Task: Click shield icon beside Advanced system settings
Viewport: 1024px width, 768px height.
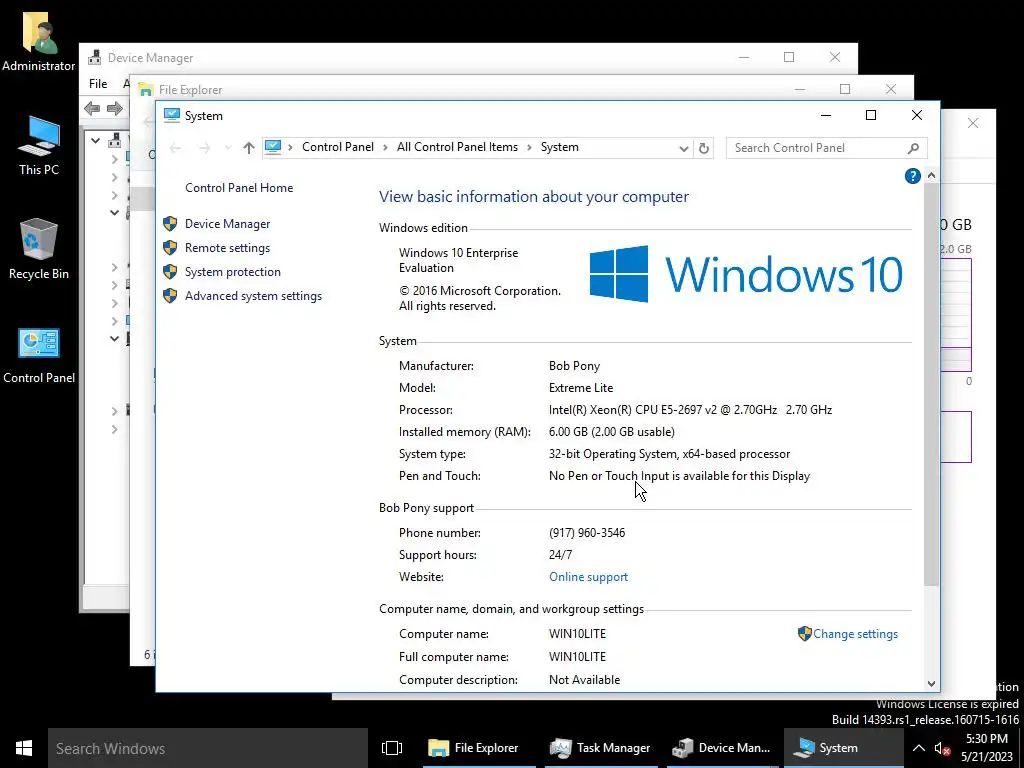Action: 170,296
